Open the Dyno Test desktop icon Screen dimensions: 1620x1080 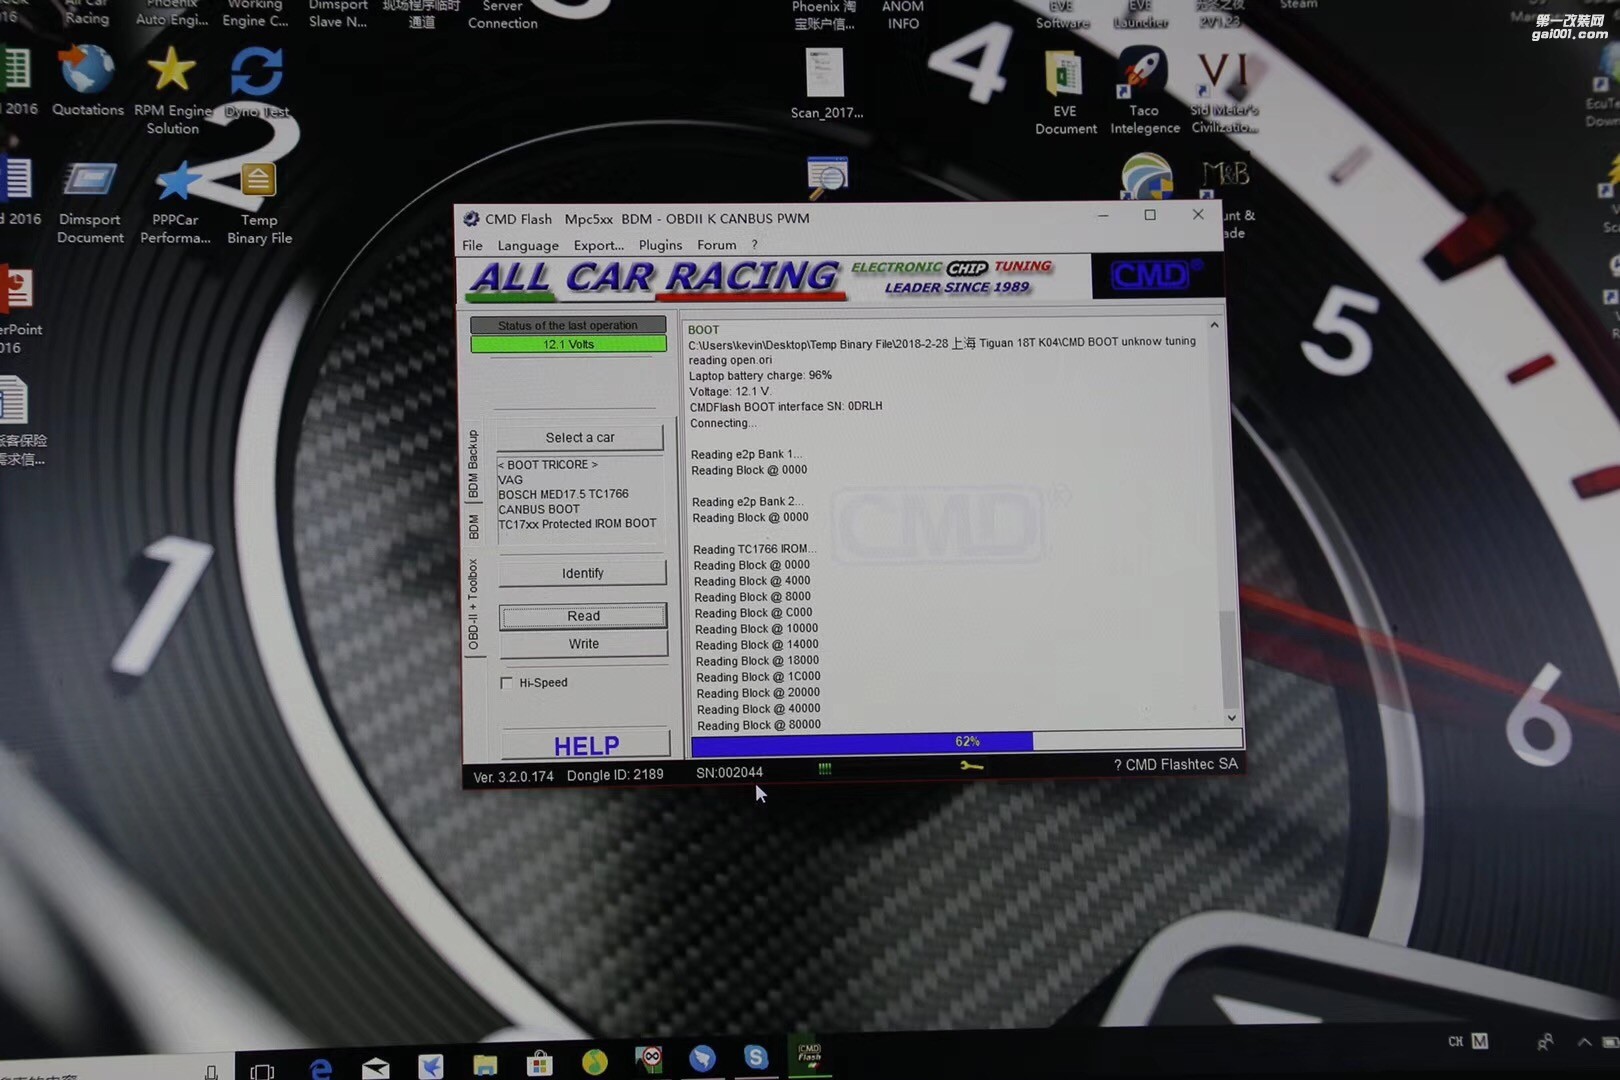click(x=257, y=82)
